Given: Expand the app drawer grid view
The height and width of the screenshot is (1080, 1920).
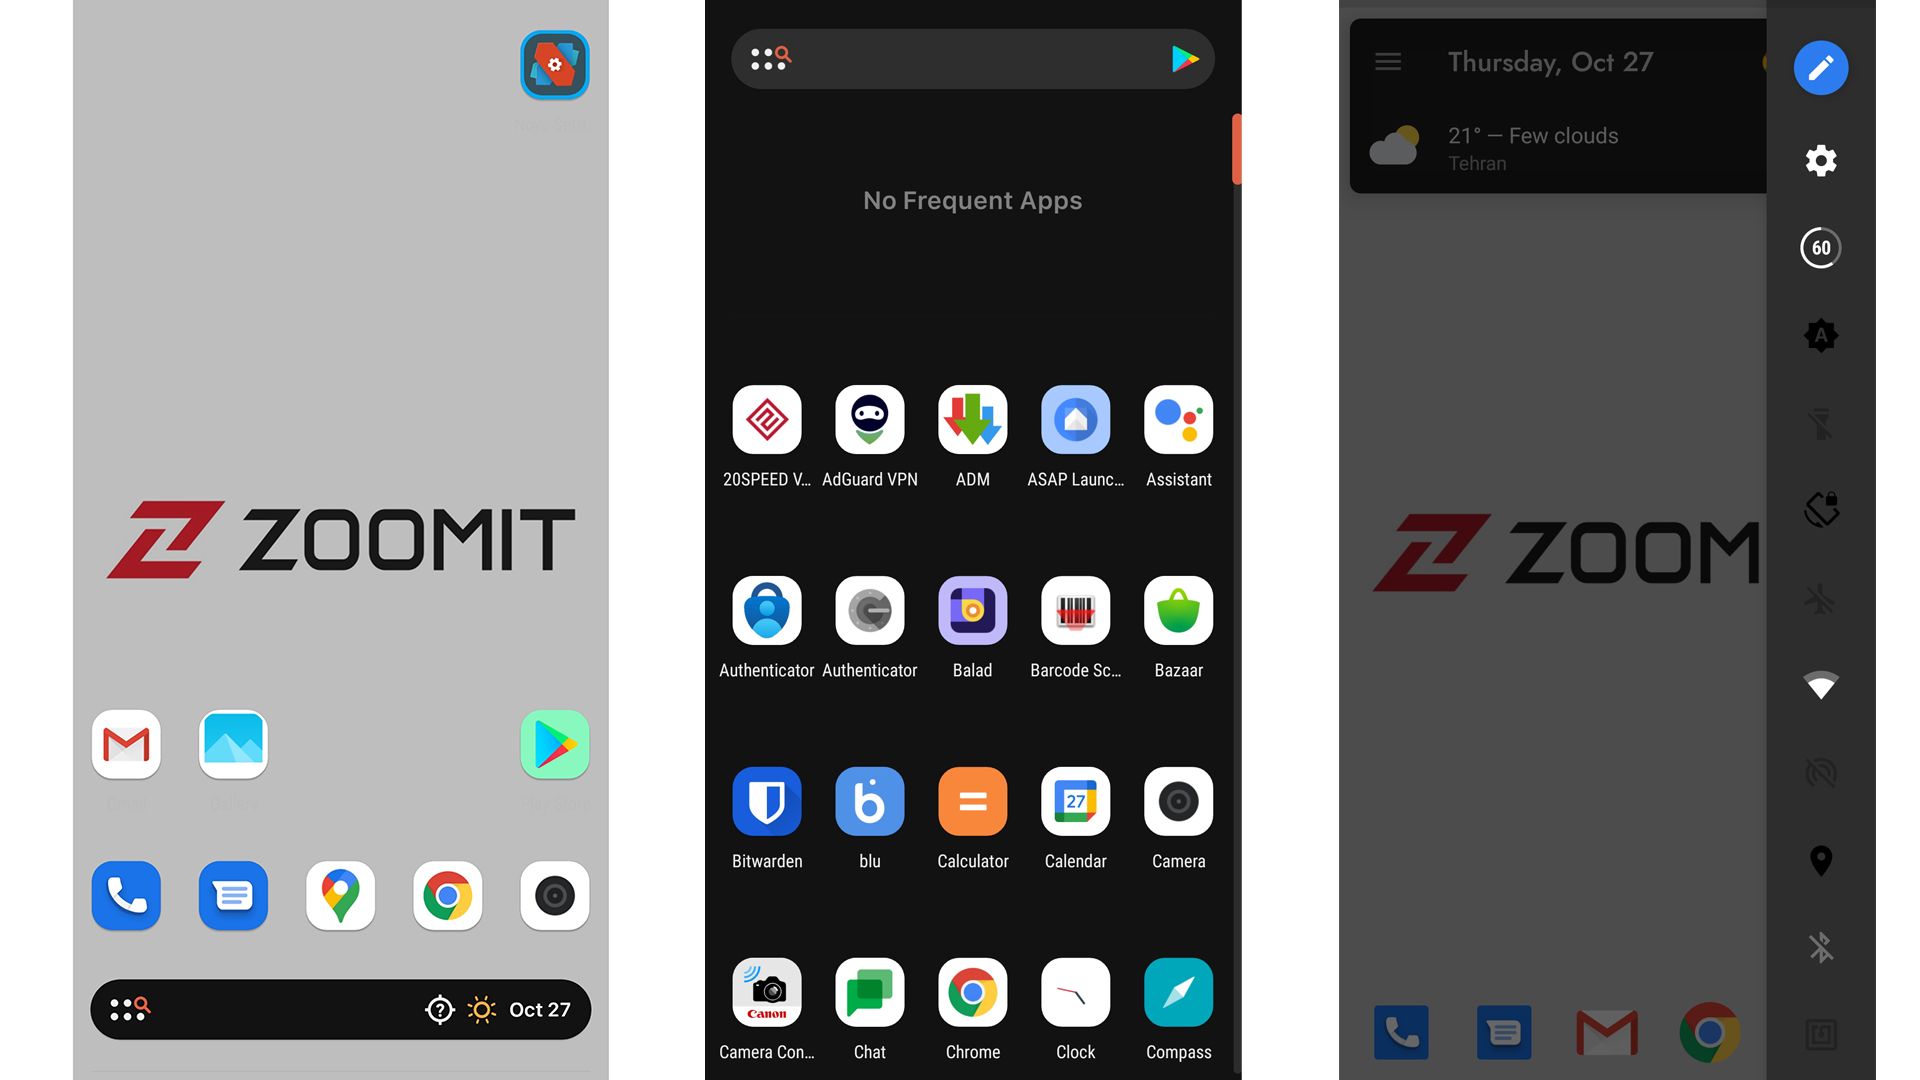Looking at the screenshot, I should [767, 57].
